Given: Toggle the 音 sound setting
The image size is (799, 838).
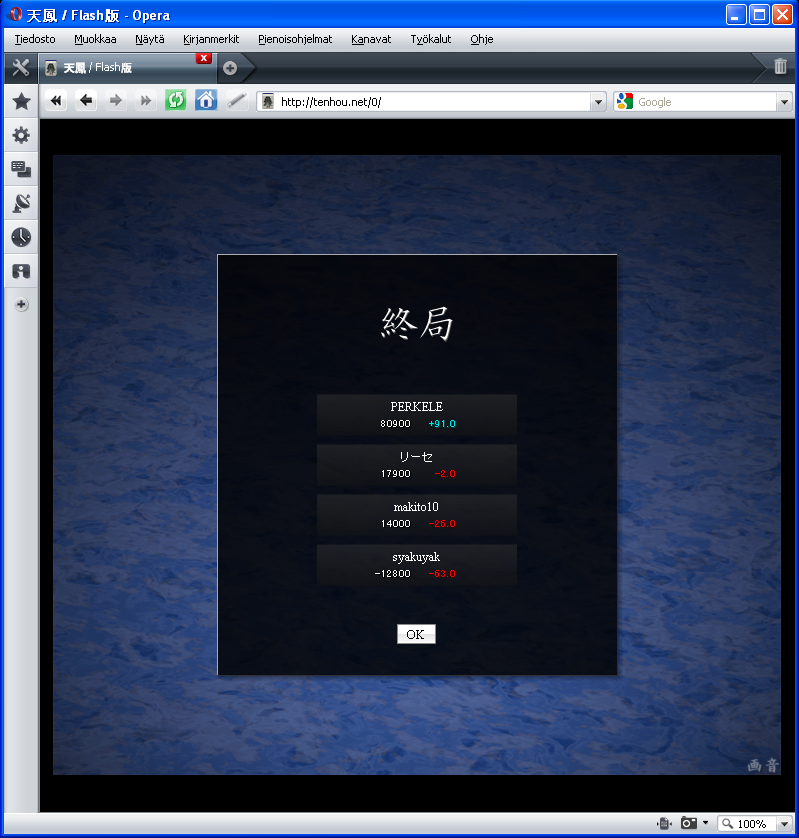Looking at the screenshot, I should click(x=771, y=766).
